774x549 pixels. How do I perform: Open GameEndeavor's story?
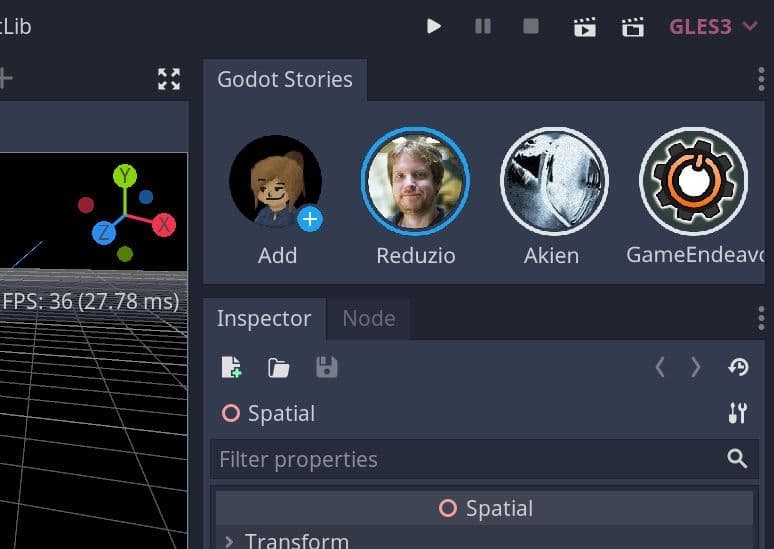pos(694,181)
